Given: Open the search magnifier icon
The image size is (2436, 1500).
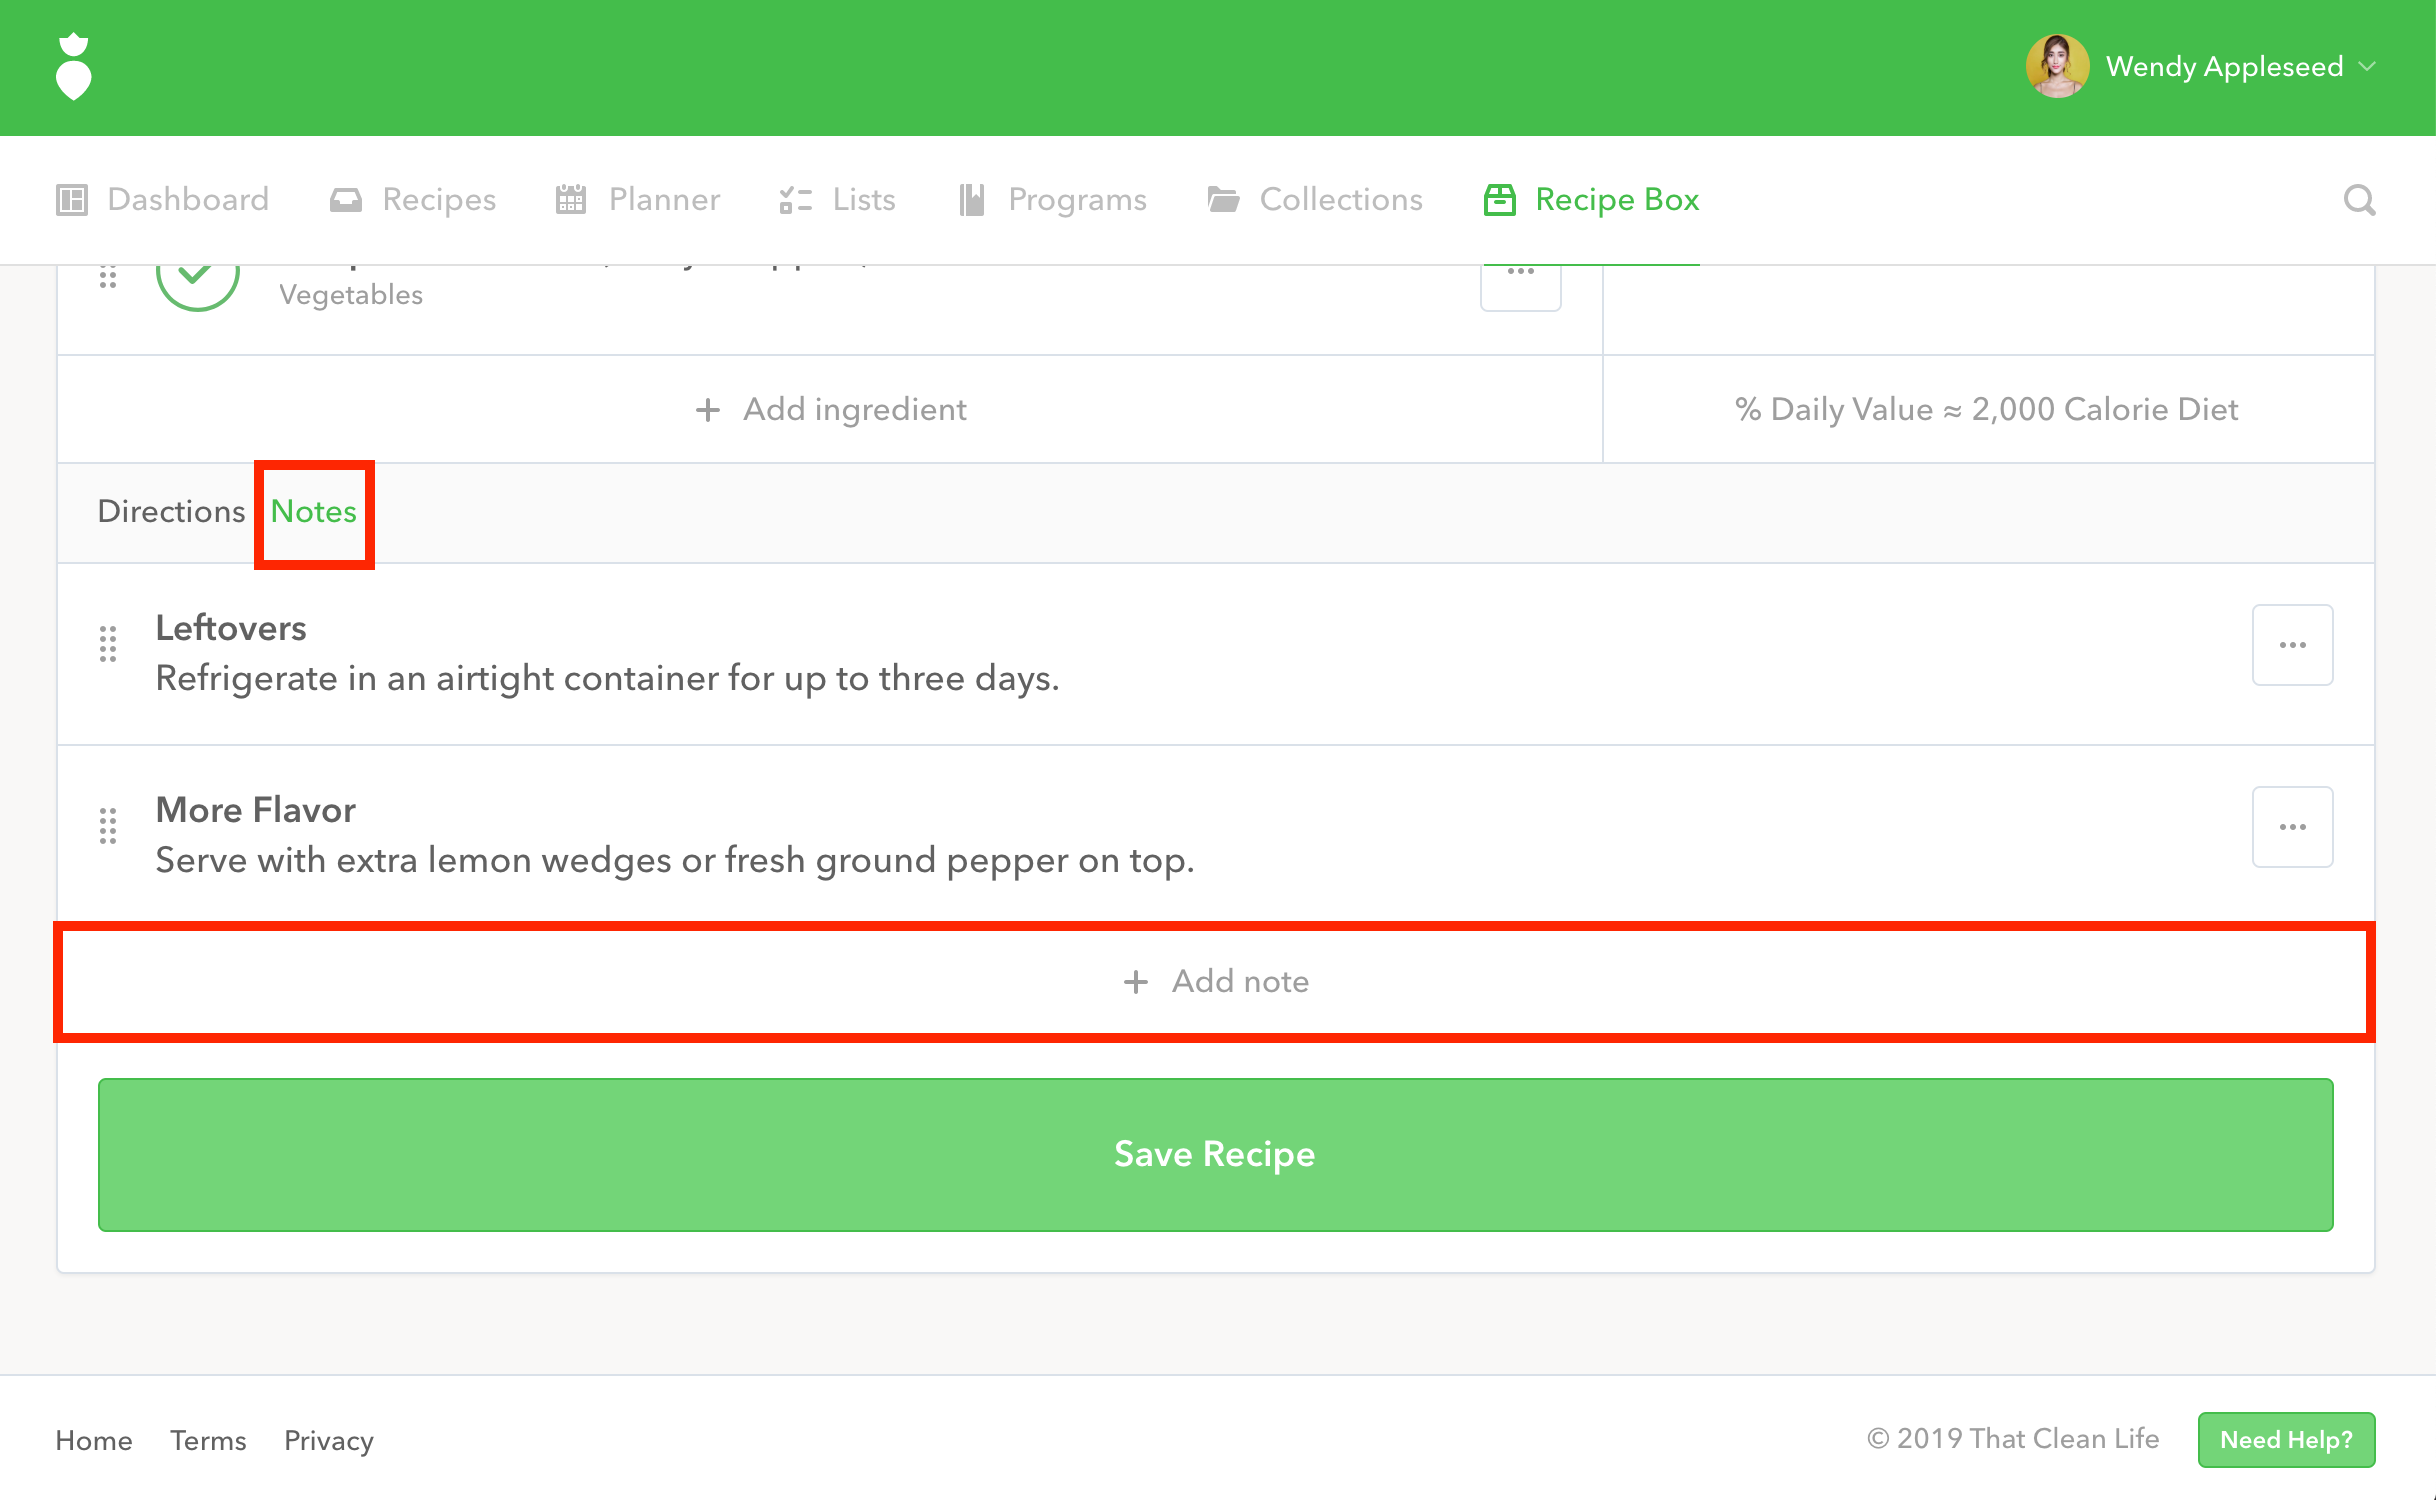Looking at the screenshot, I should [x=2359, y=200].
